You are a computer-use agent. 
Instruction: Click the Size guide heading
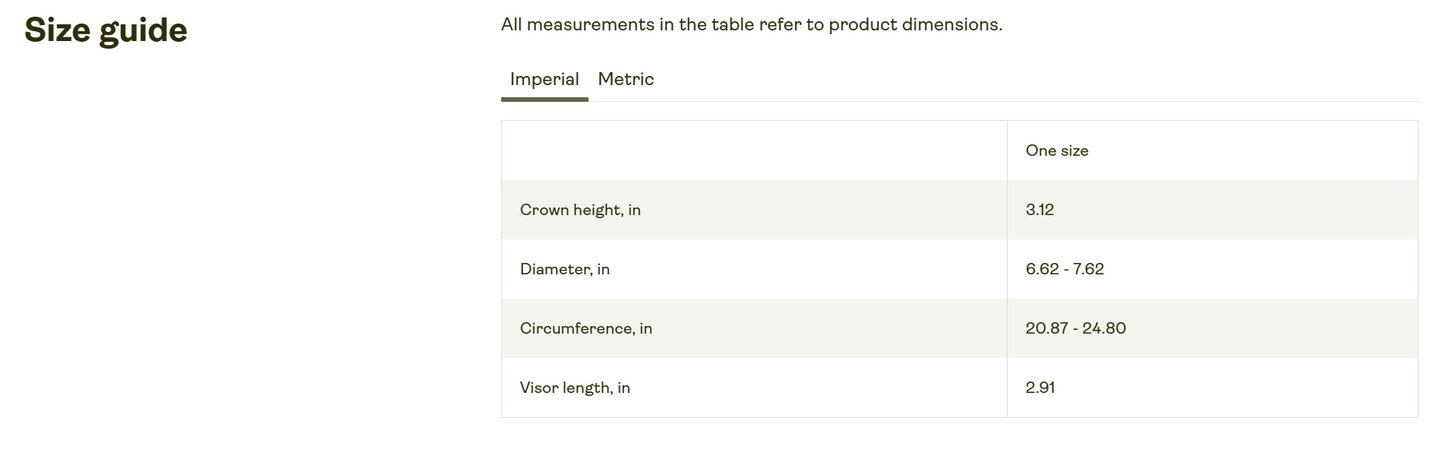[105, 30]
